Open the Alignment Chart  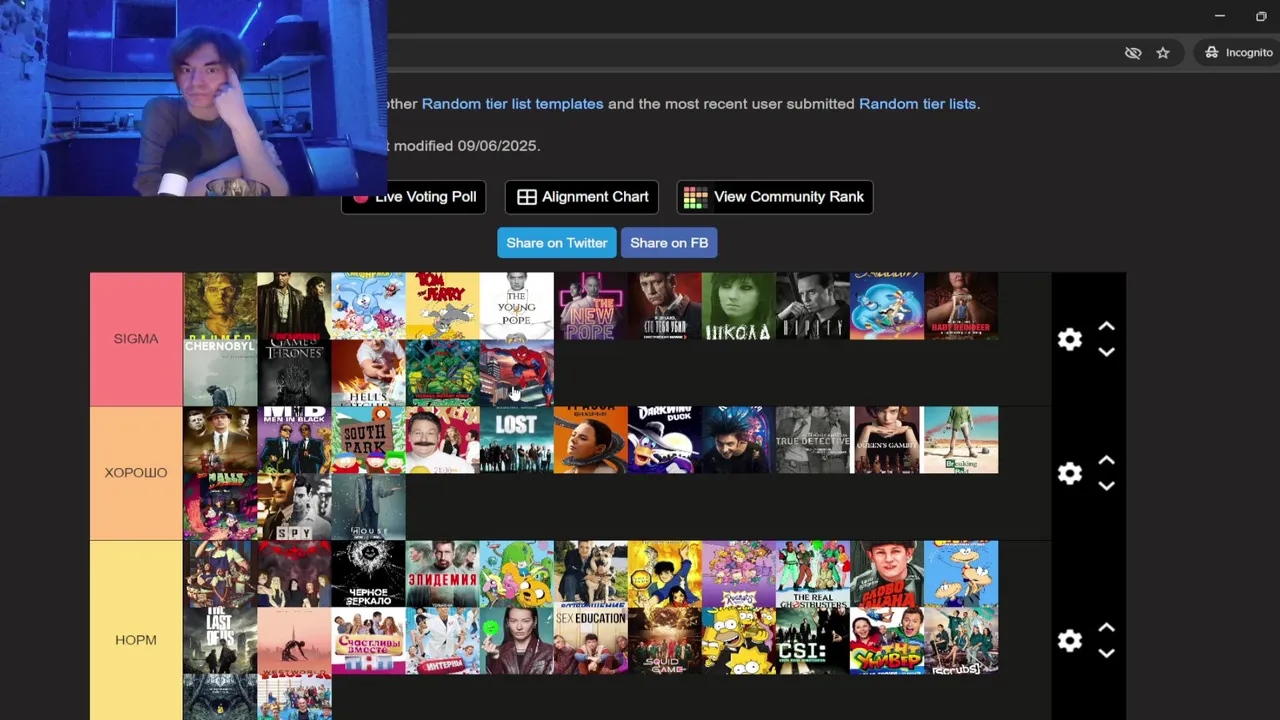tap(582, 197)
